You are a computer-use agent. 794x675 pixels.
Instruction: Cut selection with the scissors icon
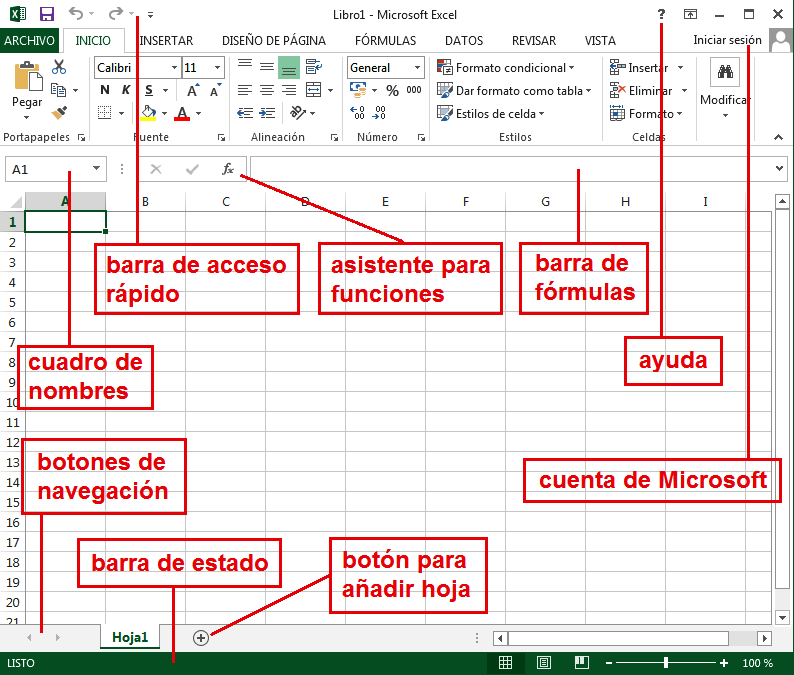tap(59, 67)
